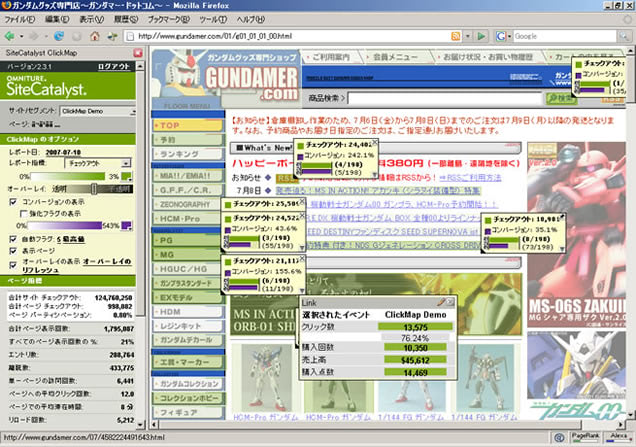This screenshot has height=447, width=636.
Task: Toggle the 自動フラグ checkbox
Action: point(13,239)
